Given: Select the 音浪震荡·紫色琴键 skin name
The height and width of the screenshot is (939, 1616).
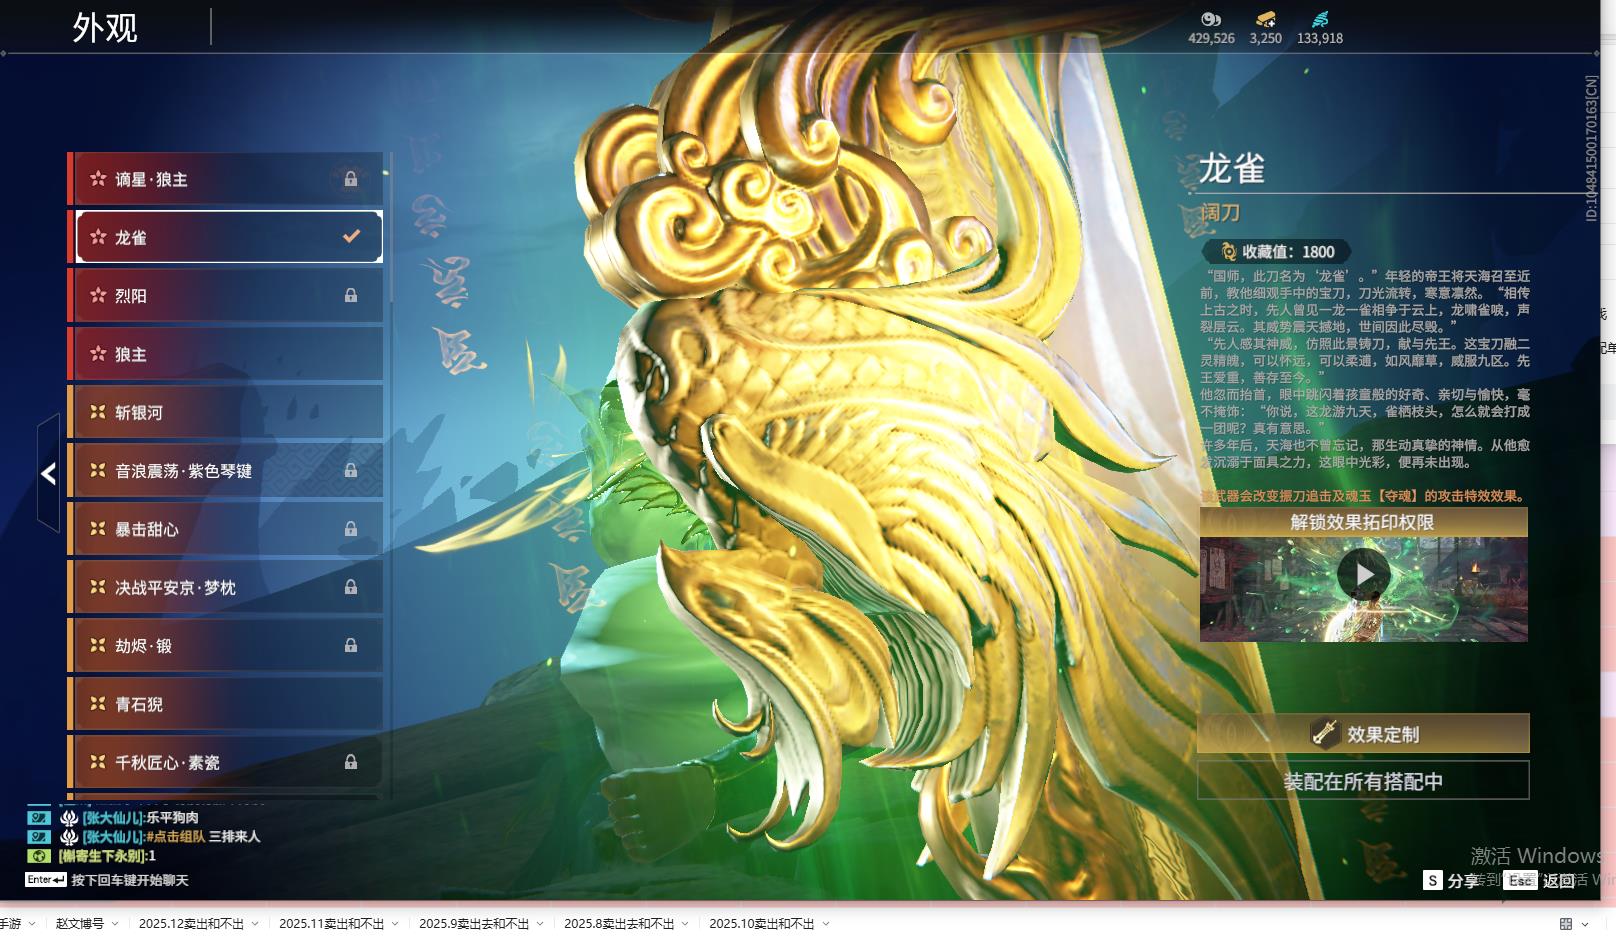Looking at the screenshot, I should [184, 471].
